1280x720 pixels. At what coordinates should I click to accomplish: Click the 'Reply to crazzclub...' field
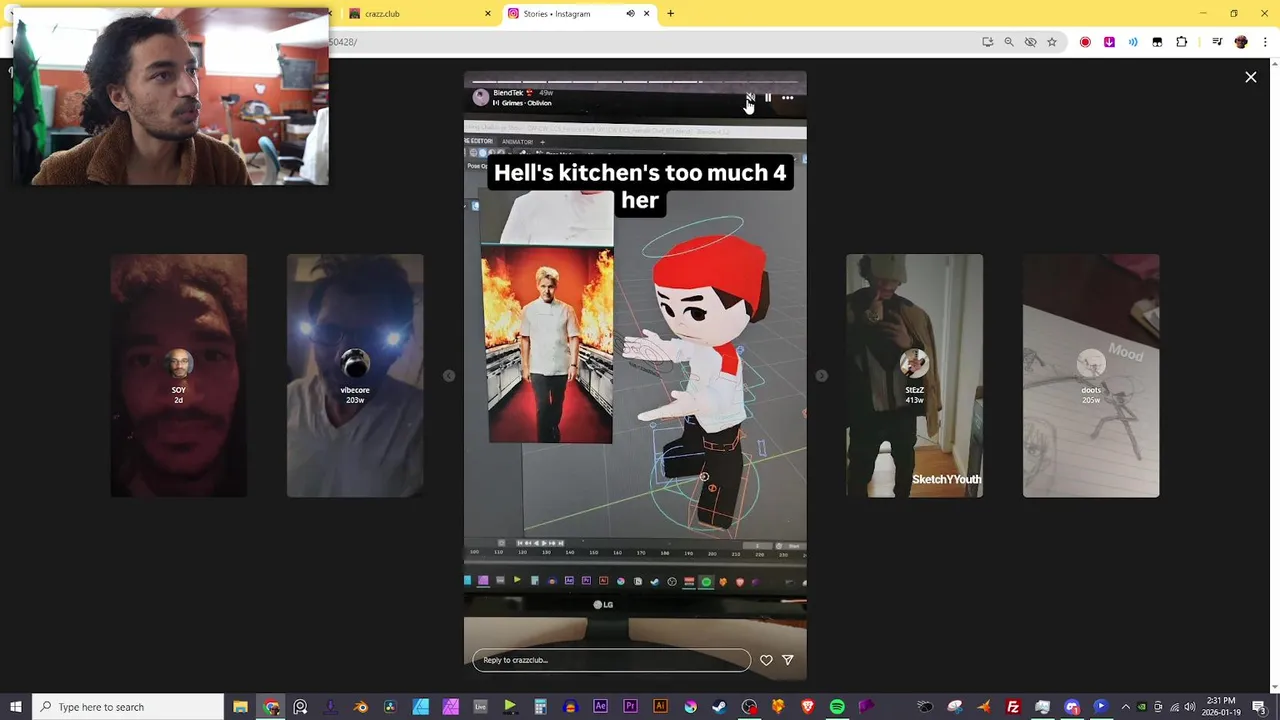point(611,660)
